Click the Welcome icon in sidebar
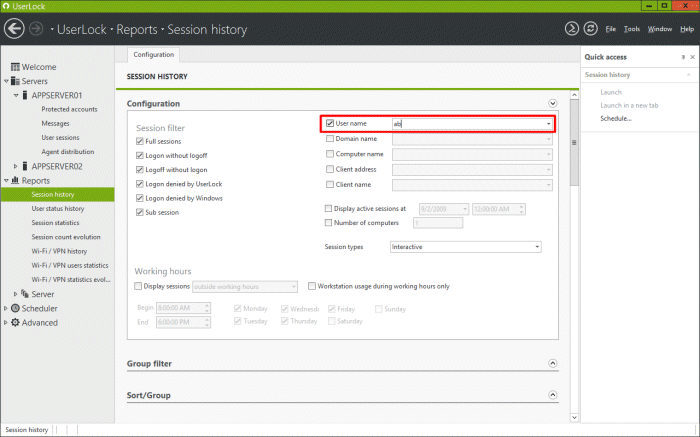Image resolution: width=700 pixels, height=437 pixels. (x=14, y=67)
